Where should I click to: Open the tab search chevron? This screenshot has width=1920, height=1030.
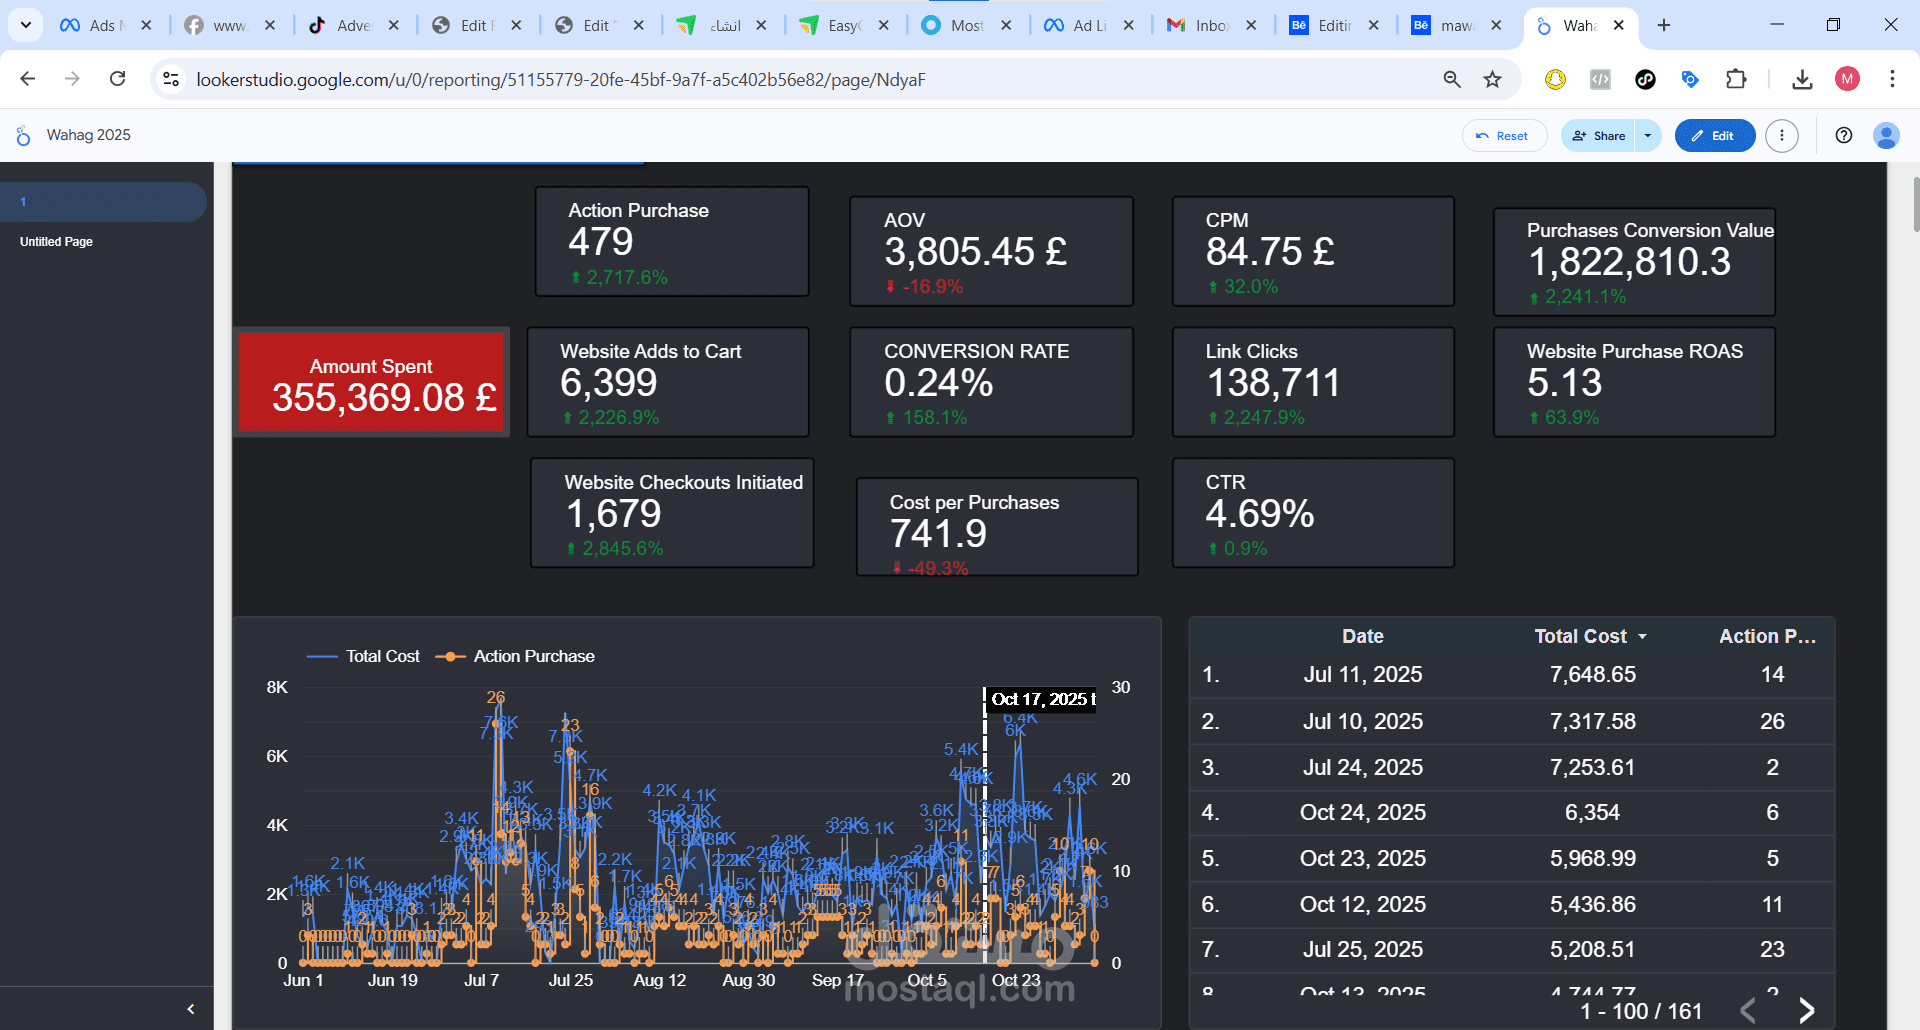pos(25,24)
